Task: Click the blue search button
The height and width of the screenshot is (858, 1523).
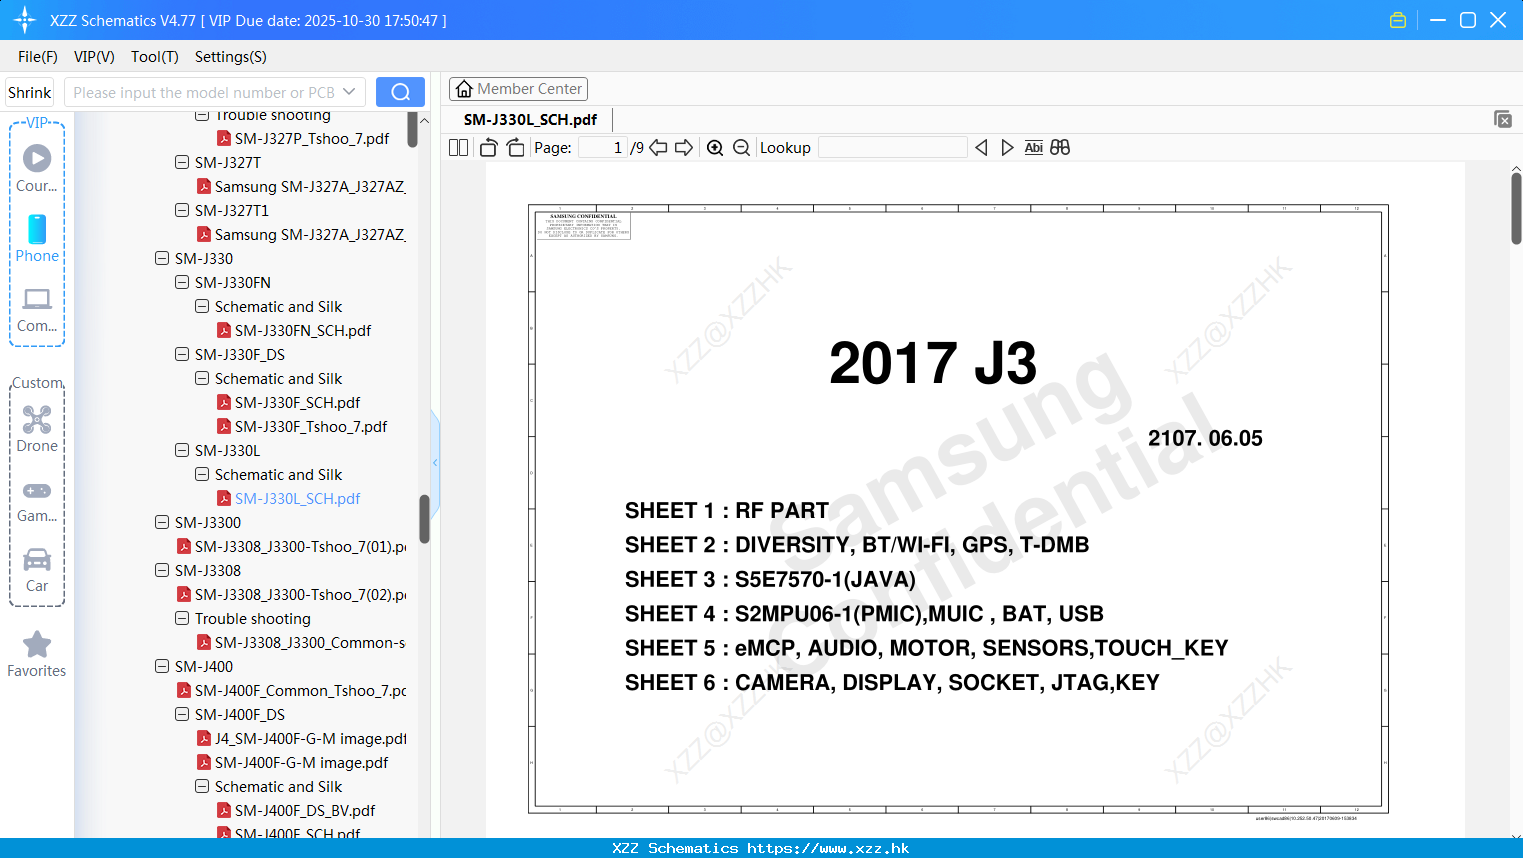Action: click(400, 92)
